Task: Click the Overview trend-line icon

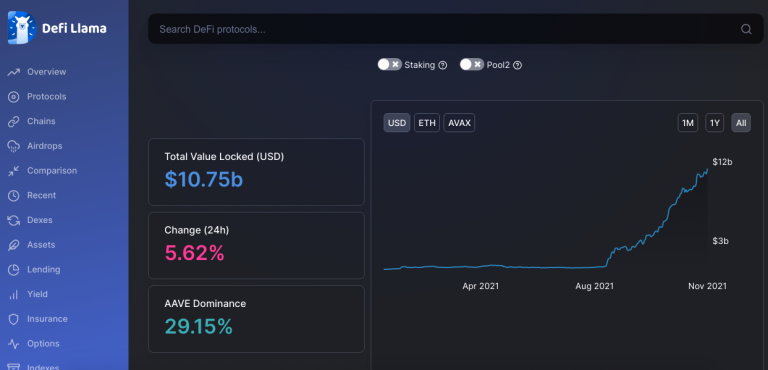Action: [14, 72]
